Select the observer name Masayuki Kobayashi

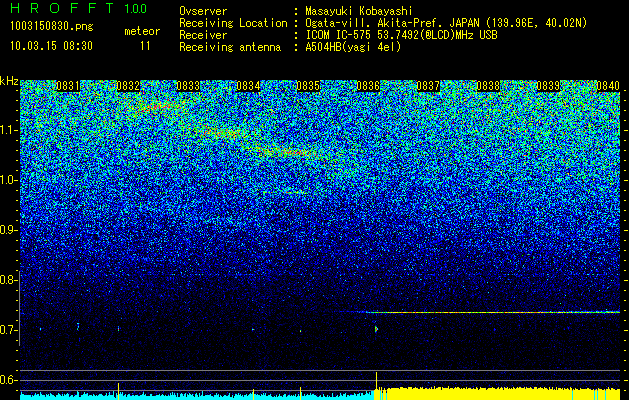pos(359,11)
